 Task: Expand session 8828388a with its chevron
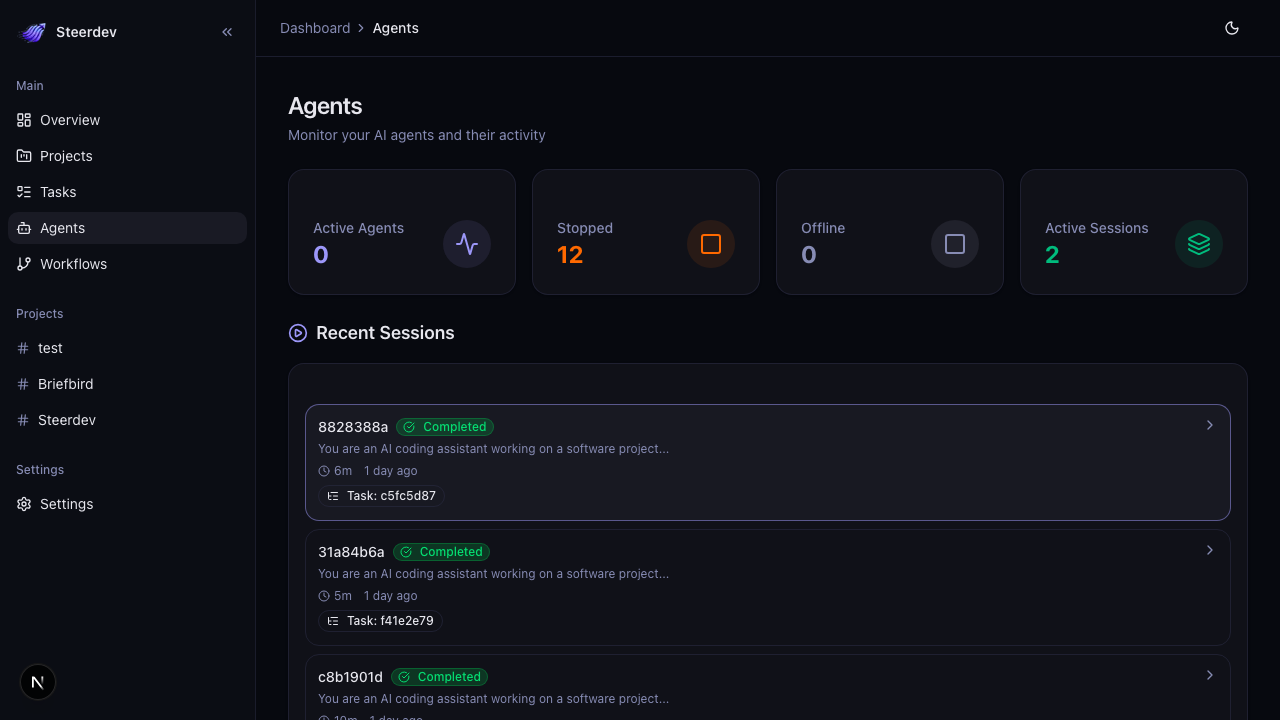tap(1209, 425)
